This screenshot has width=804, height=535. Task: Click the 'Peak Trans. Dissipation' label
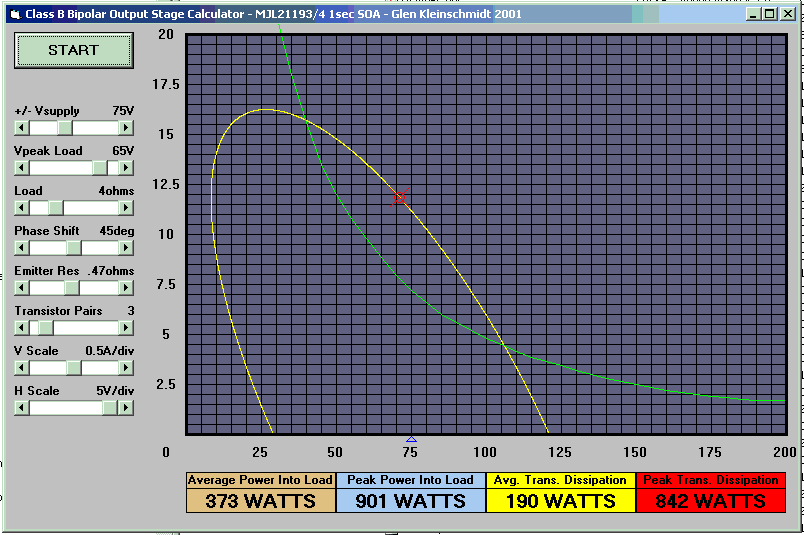click(x=711, y=480)
